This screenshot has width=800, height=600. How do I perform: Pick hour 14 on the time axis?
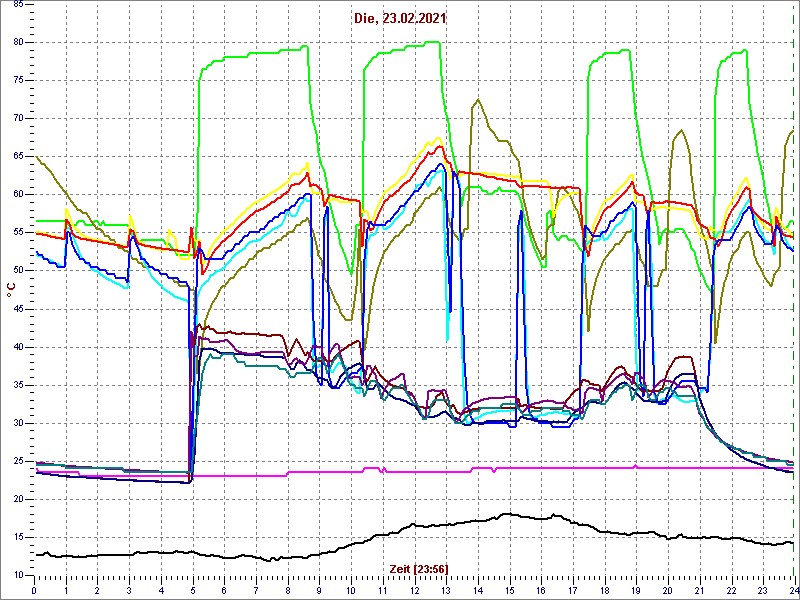pos(478,590)
